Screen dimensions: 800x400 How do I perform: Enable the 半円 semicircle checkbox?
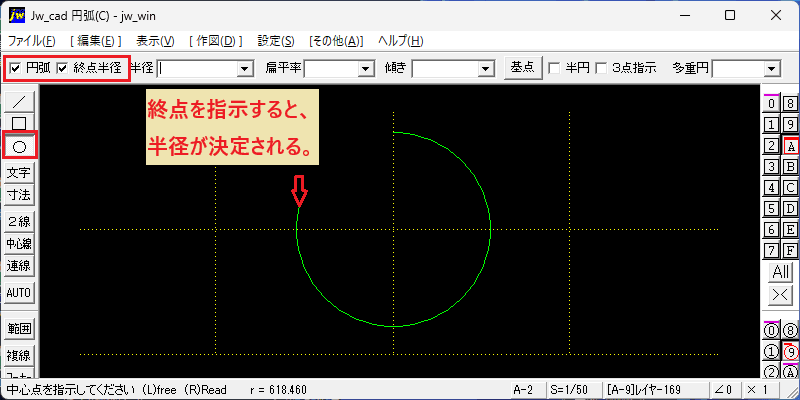coord(553,68)
